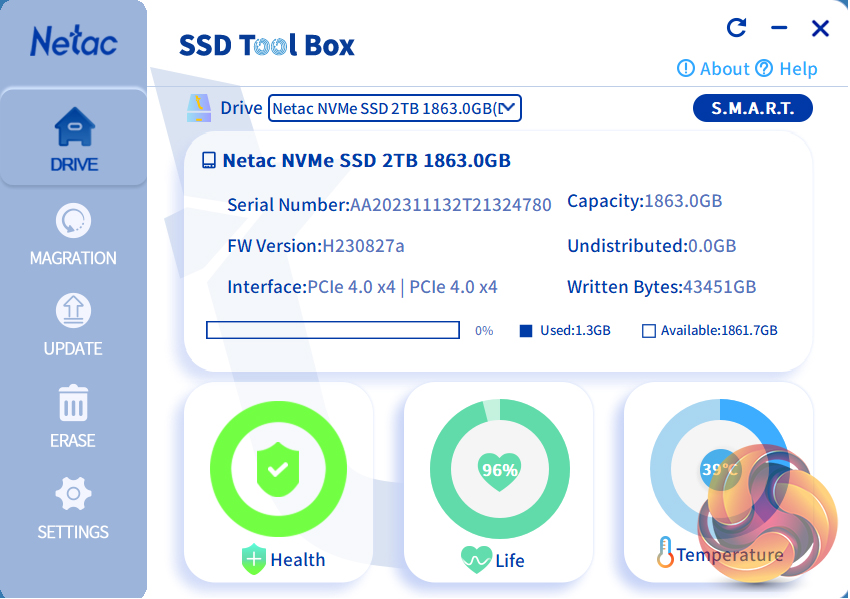
Task: Minimize the SSD Tool Box window
Action: pos(779,27)
